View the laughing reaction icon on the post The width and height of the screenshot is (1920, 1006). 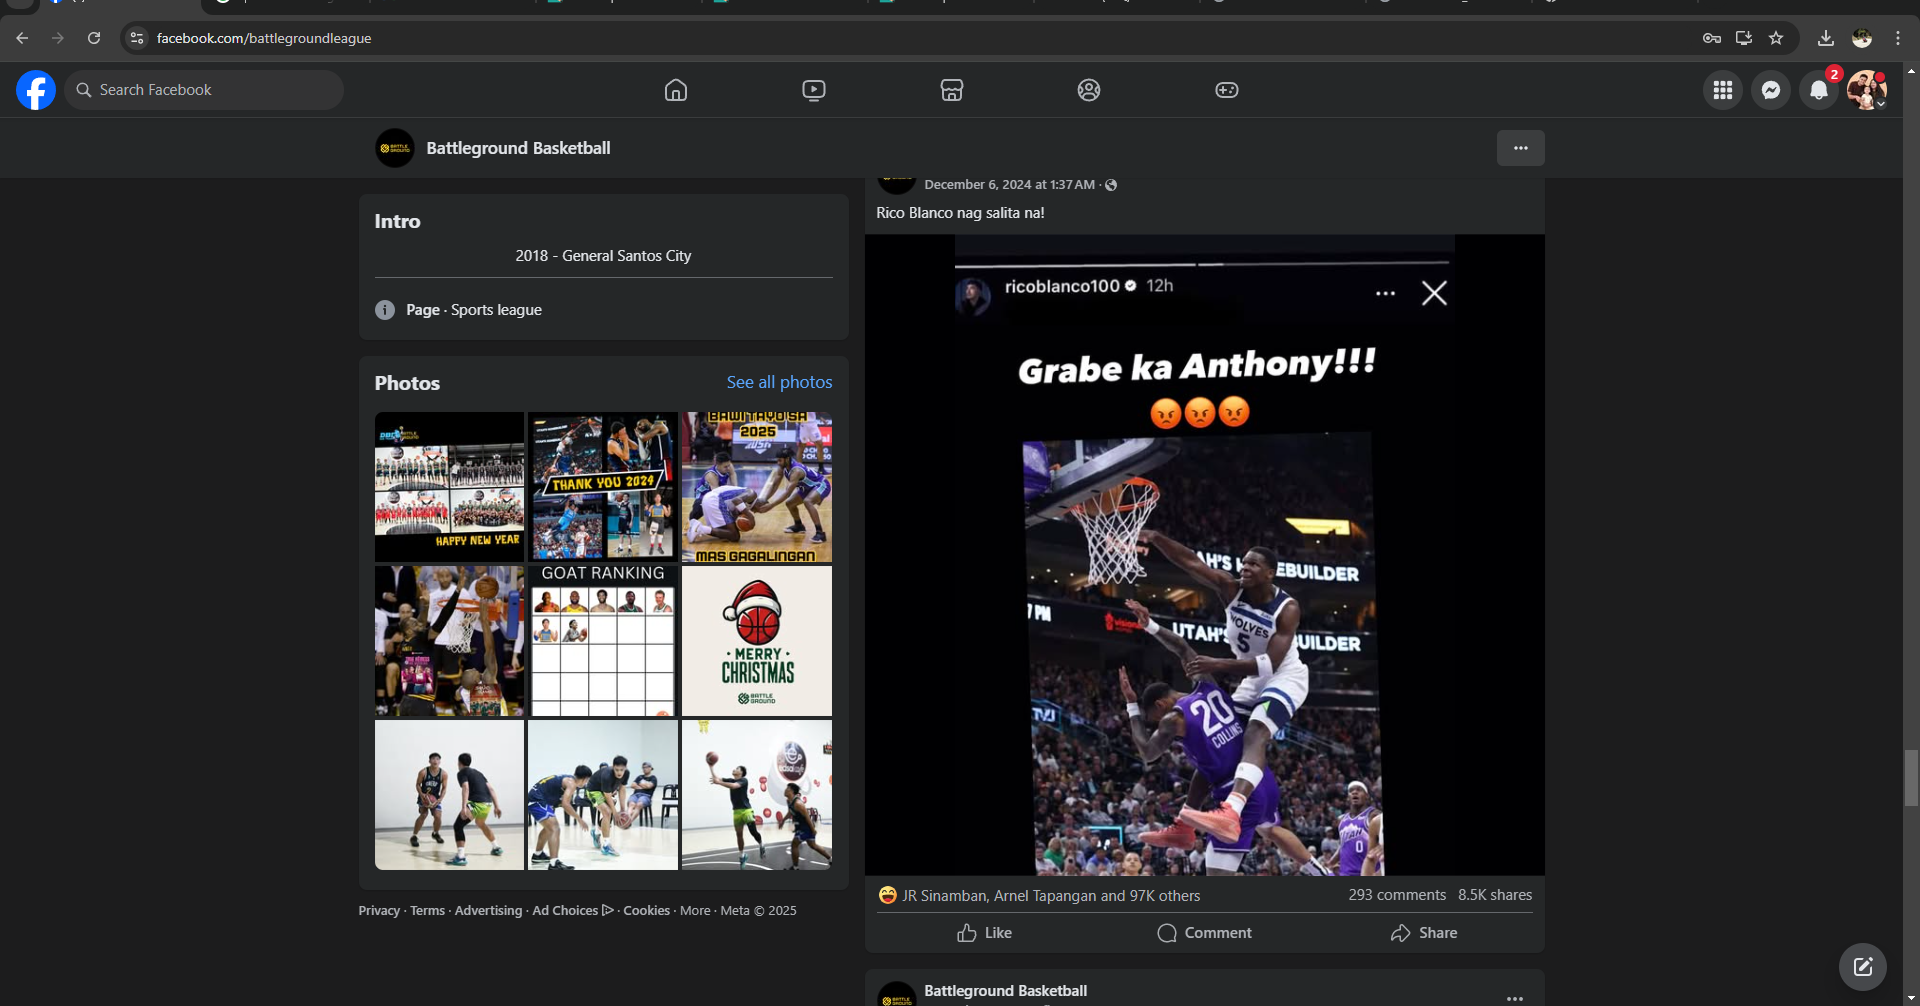point(887,895)
